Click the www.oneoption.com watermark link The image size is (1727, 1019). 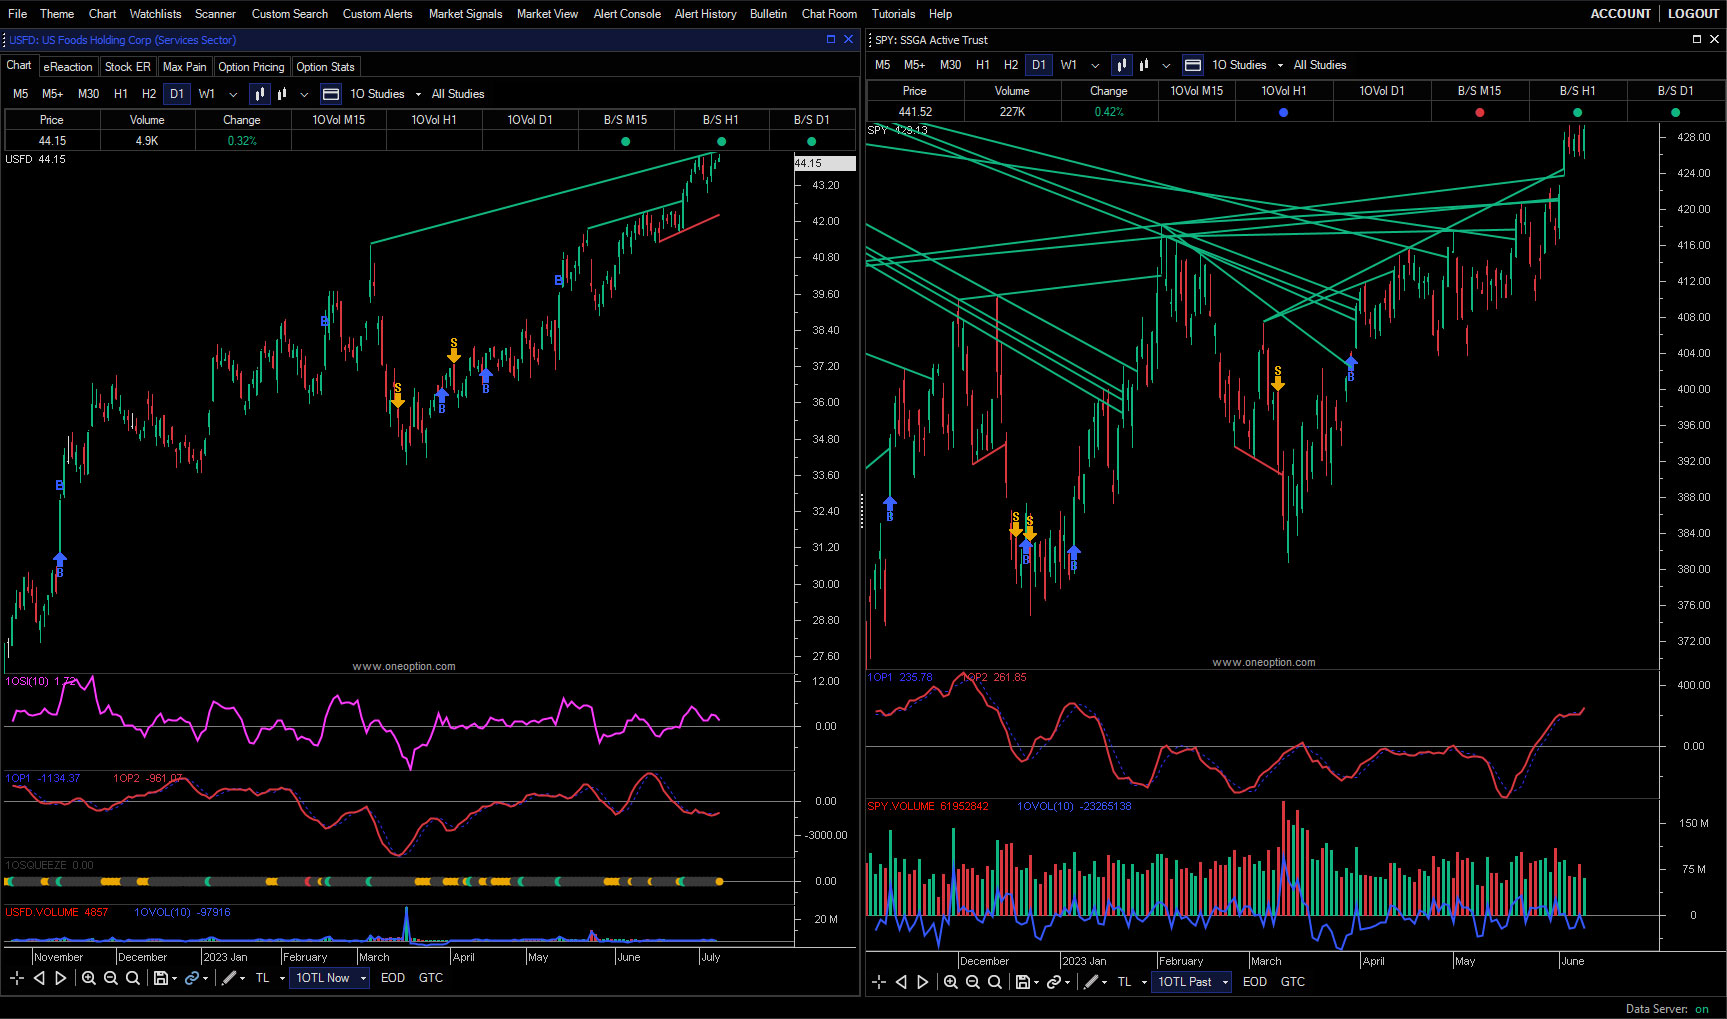coord(403,665)
